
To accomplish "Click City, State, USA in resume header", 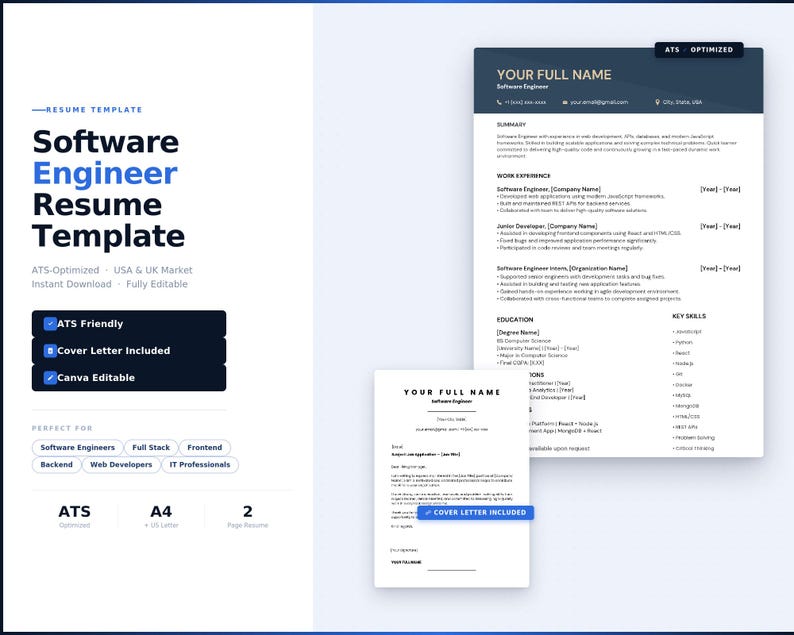I will coord(682,102).
